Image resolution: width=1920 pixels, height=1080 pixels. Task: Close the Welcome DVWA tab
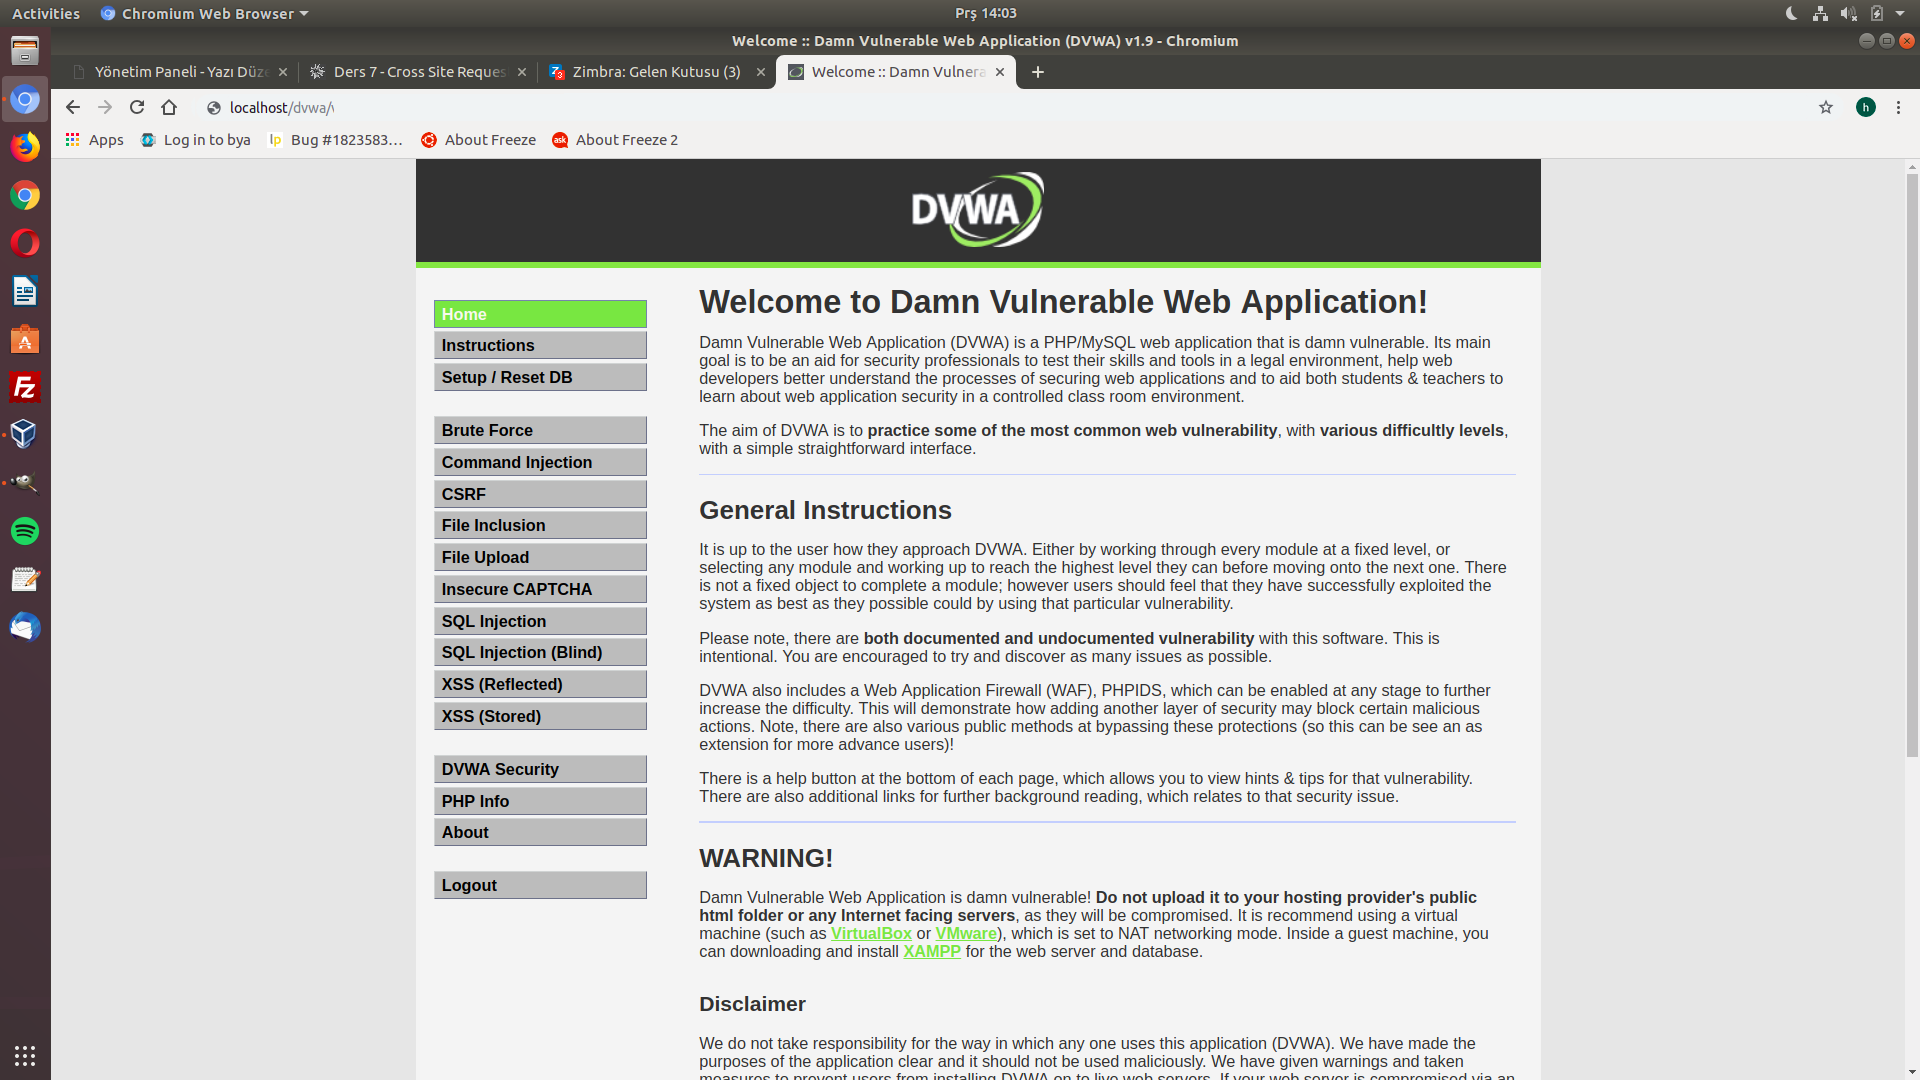(1000, 72)
